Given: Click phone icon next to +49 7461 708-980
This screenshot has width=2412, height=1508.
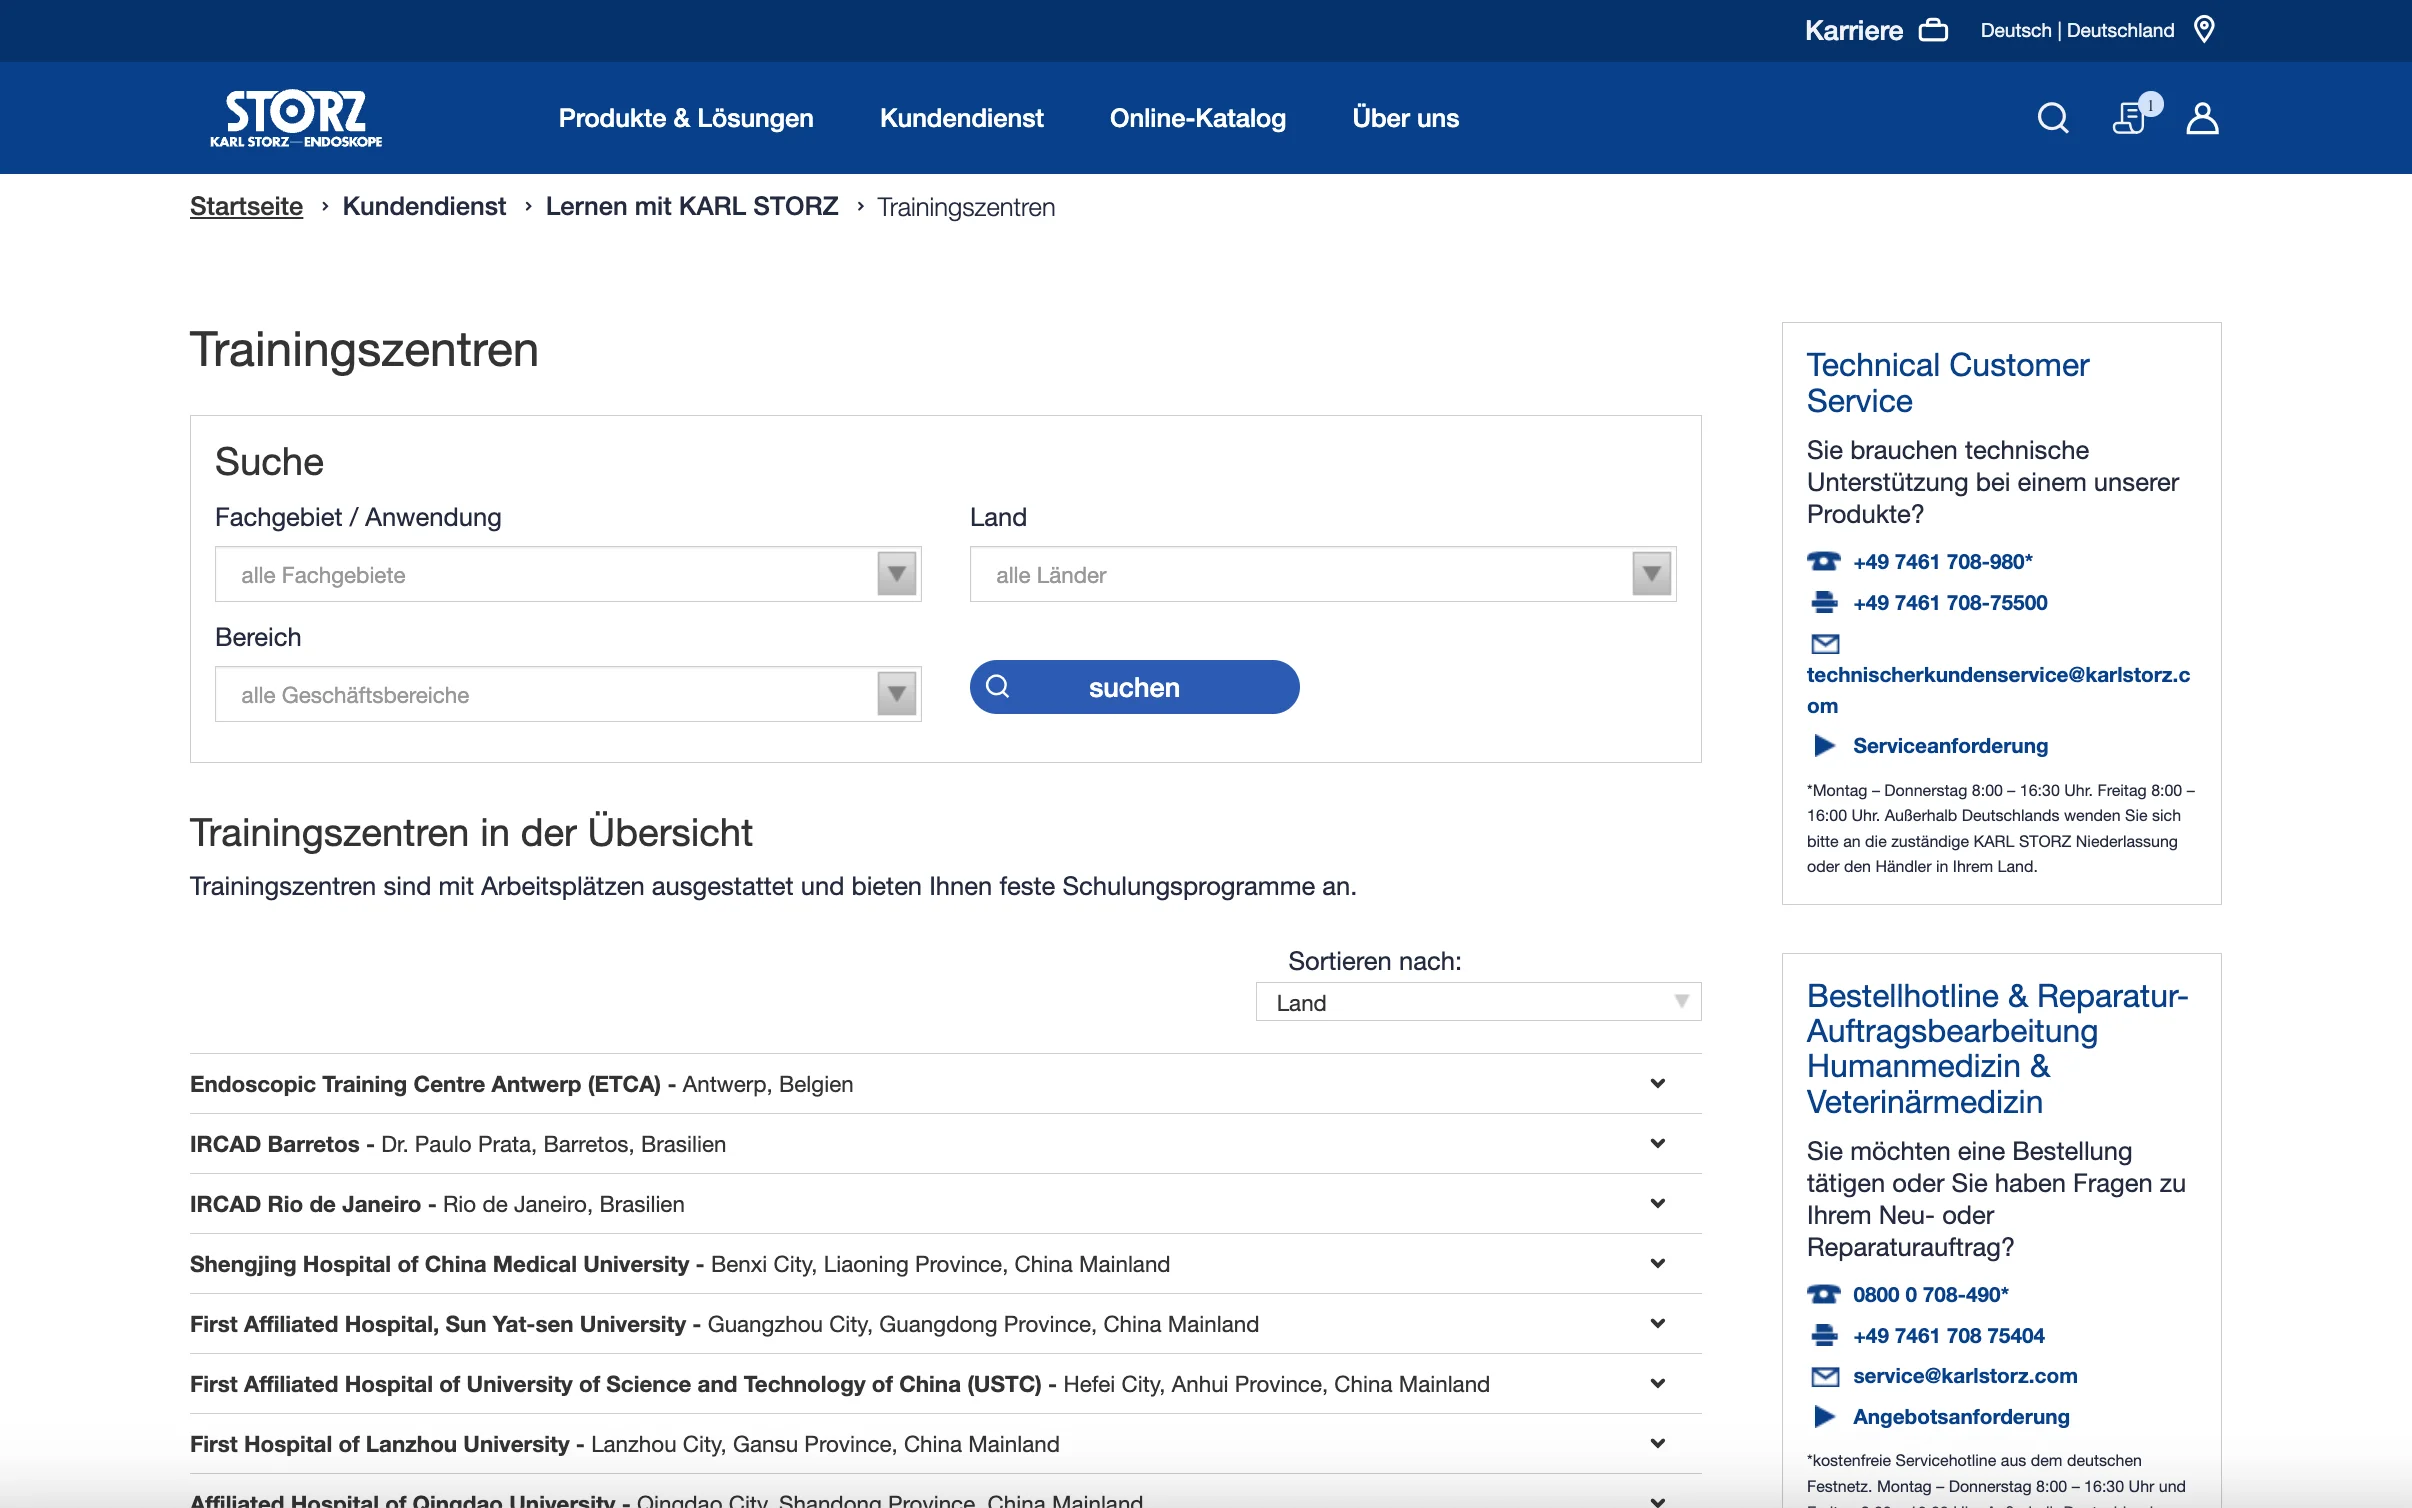Looking at the screenshot, I should point(1824,561).
